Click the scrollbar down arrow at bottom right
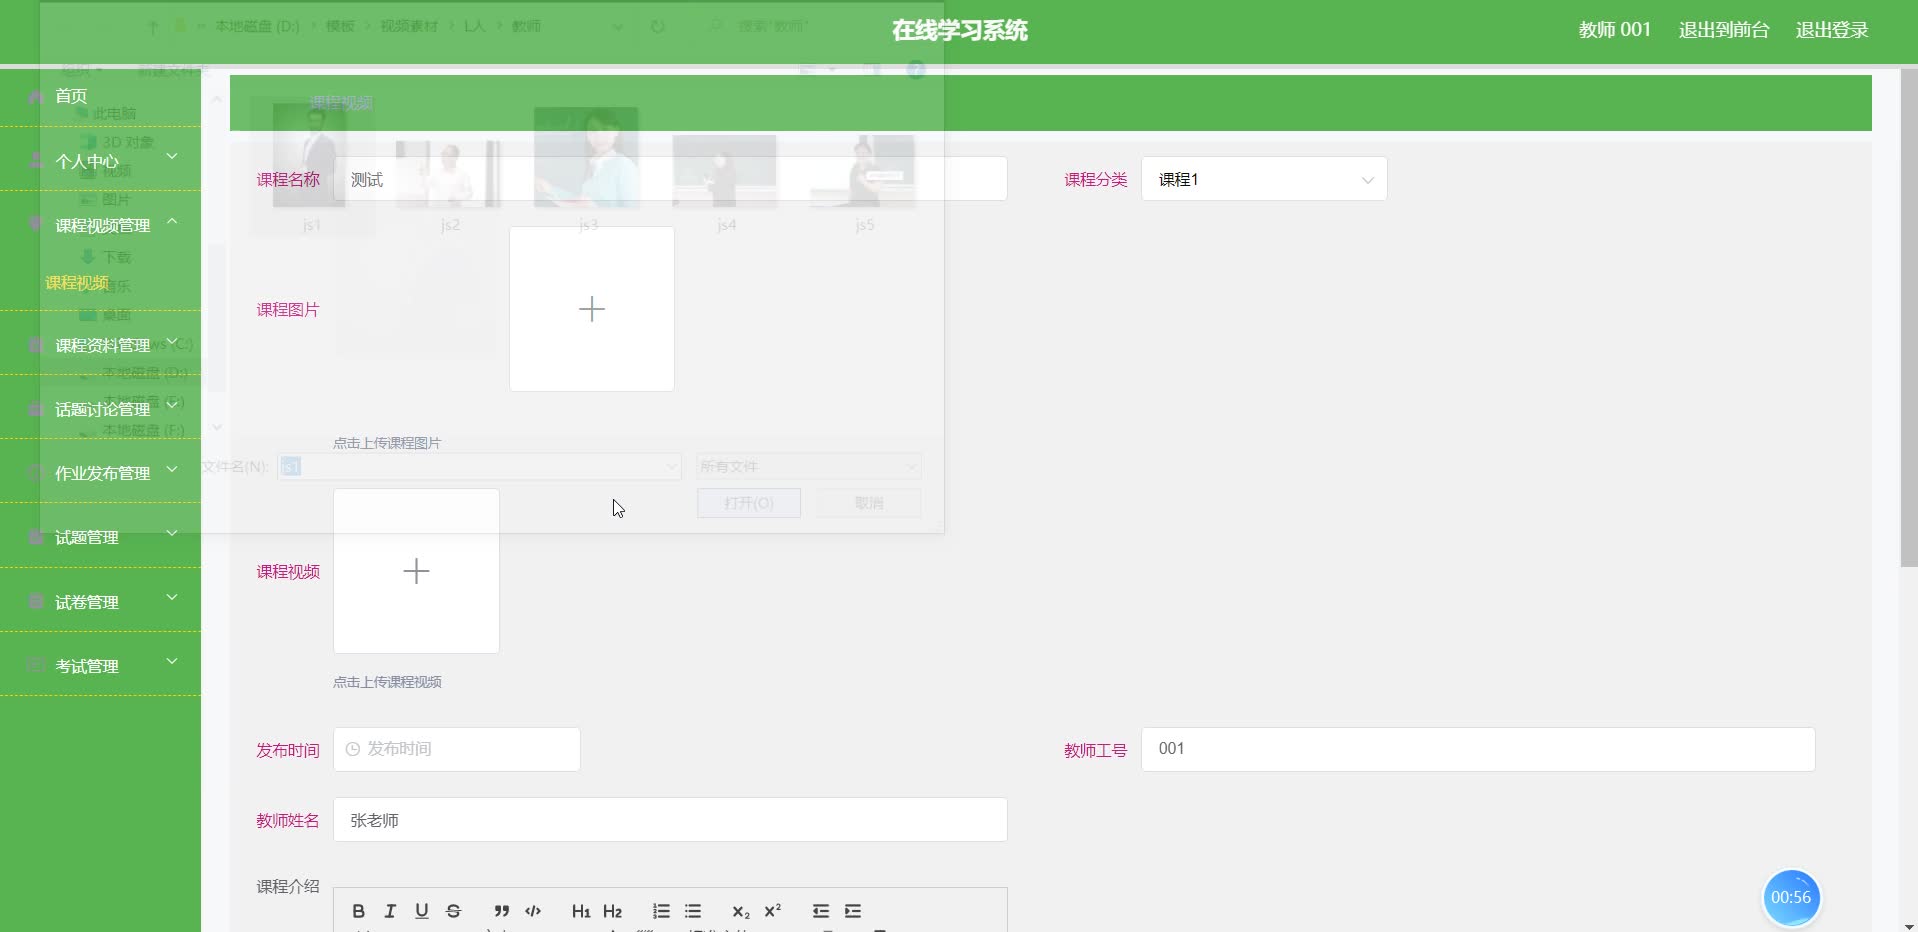The image size is (1918, 932). click(1909, 926)
